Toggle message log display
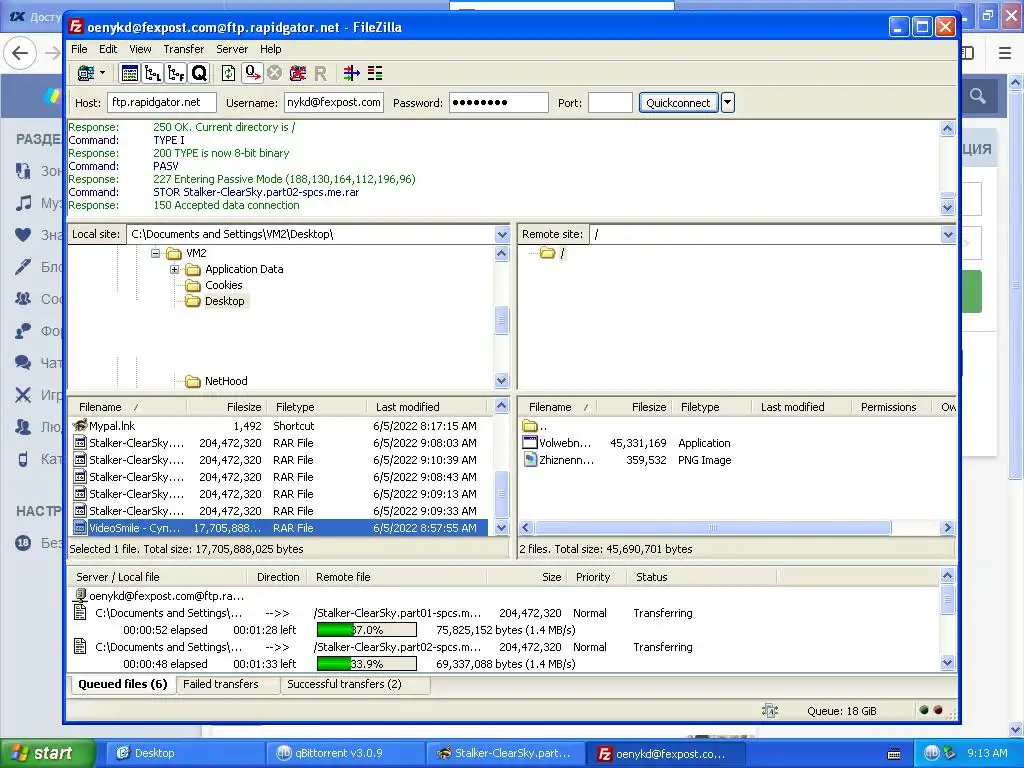Image resolution: width=1024 pixels, height=768 pixels. (x=130, y=73)
